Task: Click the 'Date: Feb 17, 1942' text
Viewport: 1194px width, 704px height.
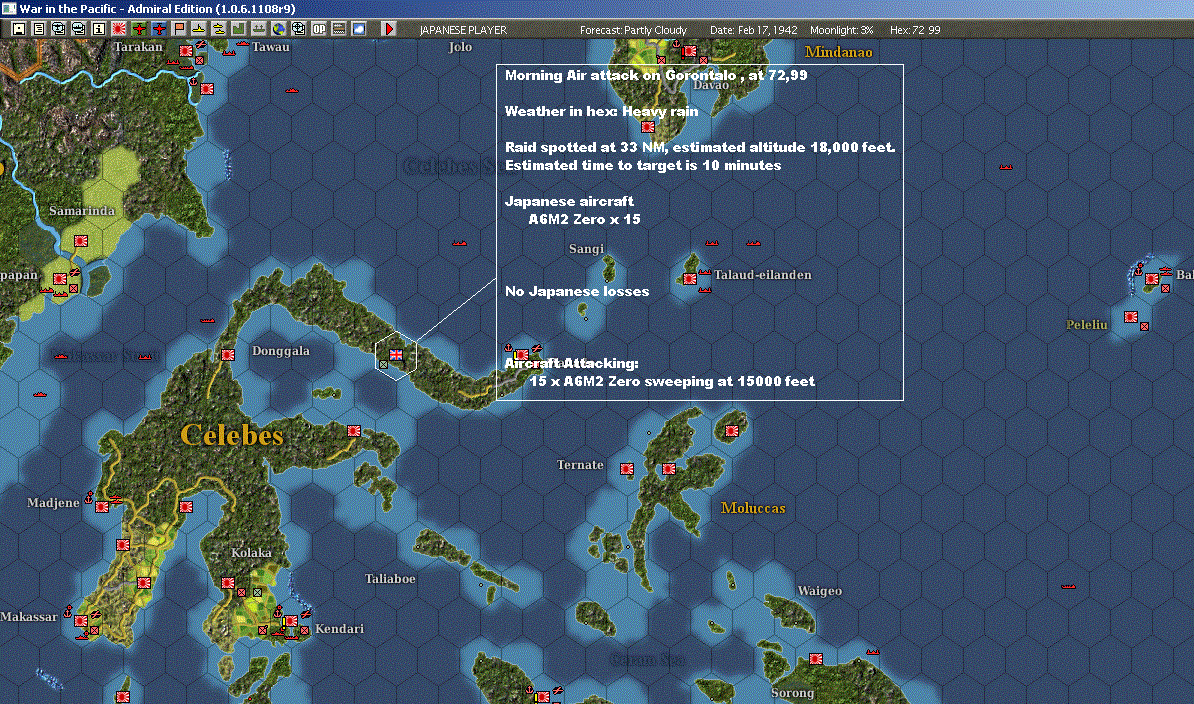Action: tap(754, 30)
